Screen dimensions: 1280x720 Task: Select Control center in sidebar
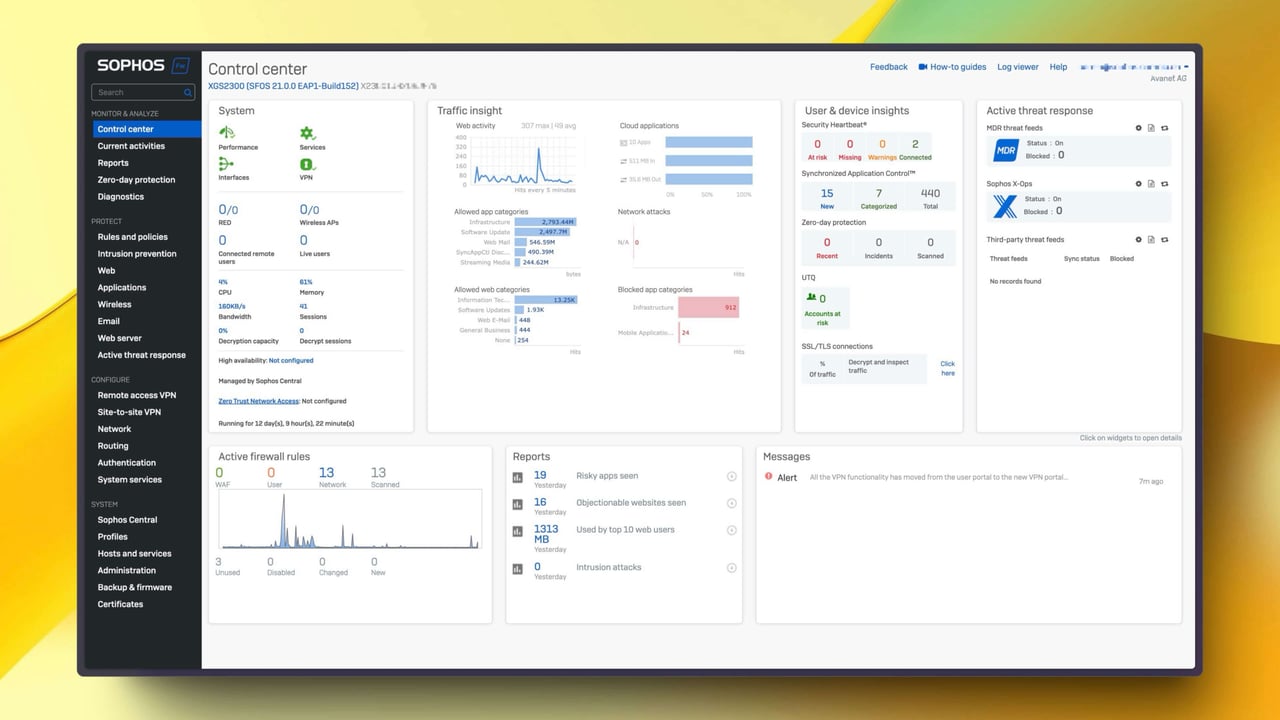(x=147, y=129)
